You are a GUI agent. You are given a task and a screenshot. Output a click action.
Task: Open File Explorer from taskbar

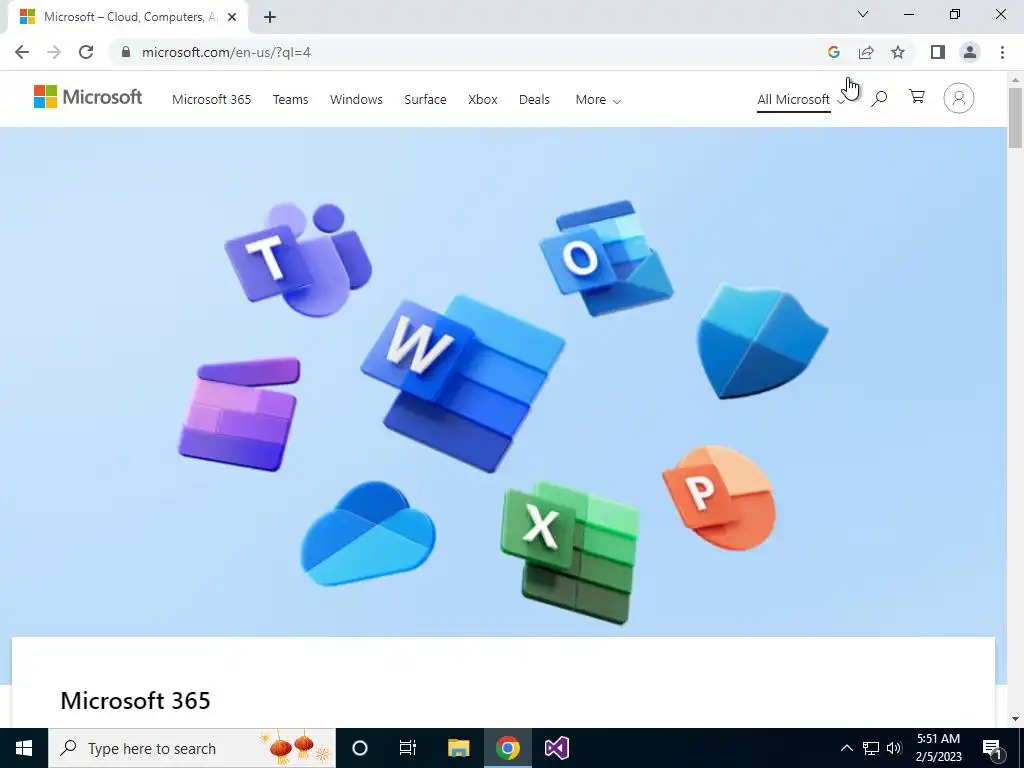tap(458, 748)
